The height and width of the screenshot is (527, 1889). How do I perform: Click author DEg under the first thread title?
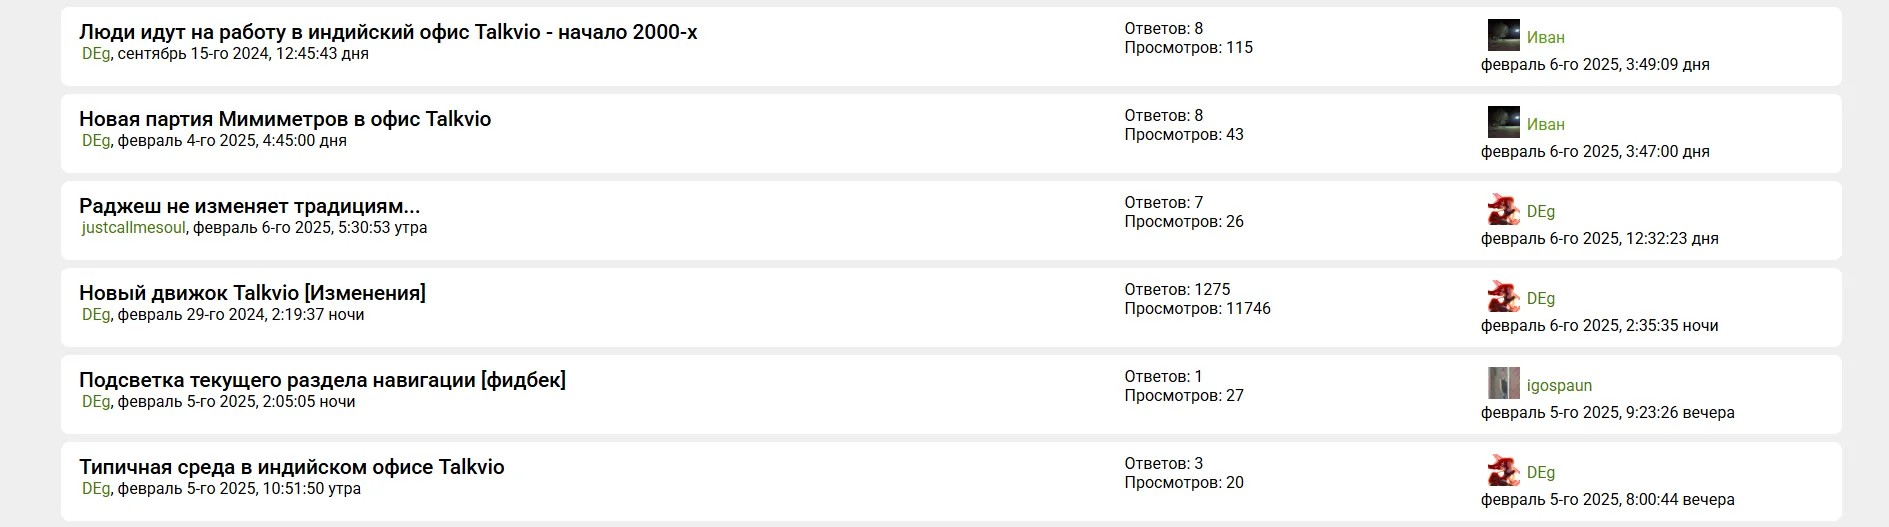(x=96, y=54)
